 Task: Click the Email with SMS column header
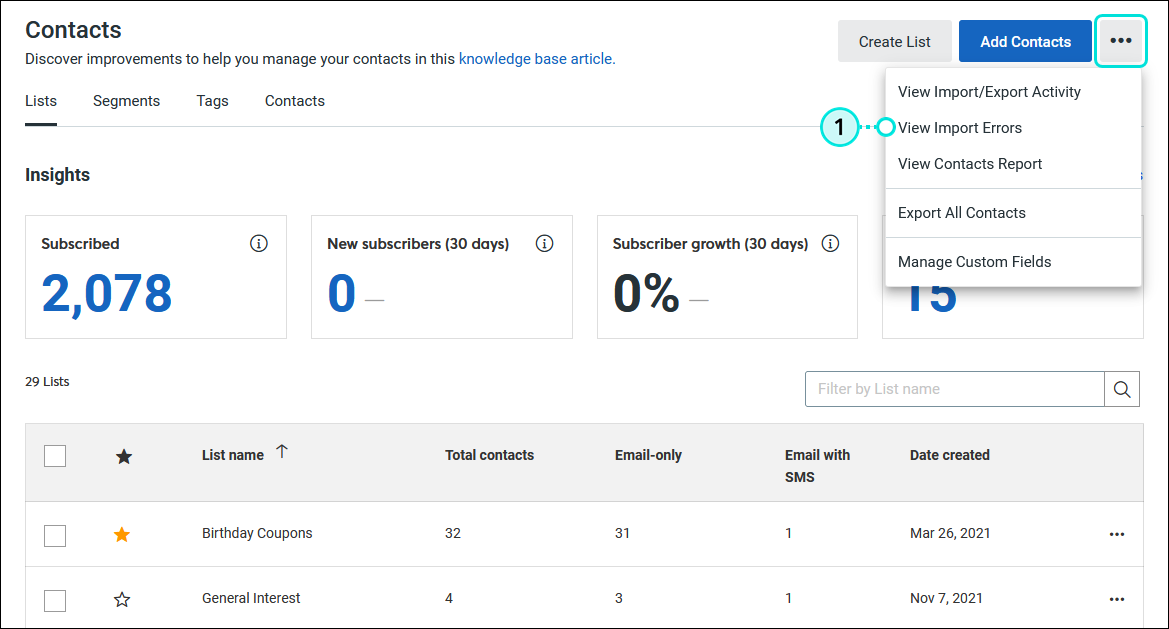tap(817, 466)
